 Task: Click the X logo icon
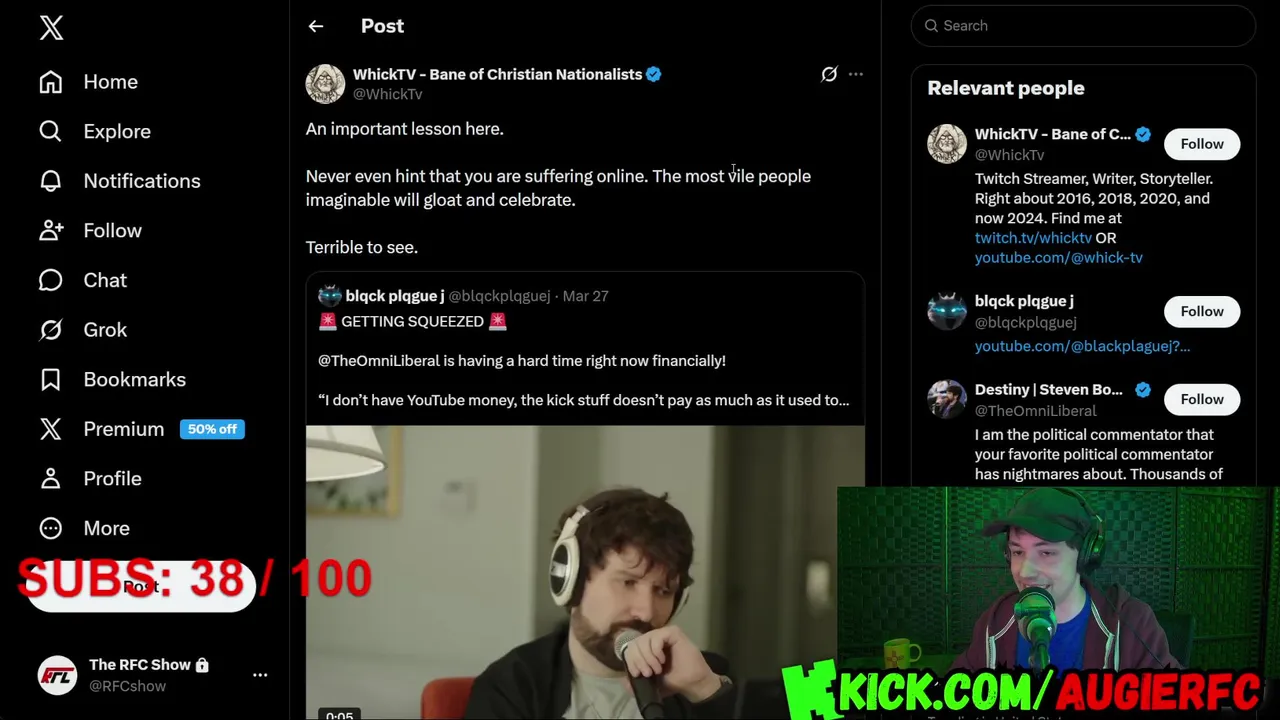51,27
